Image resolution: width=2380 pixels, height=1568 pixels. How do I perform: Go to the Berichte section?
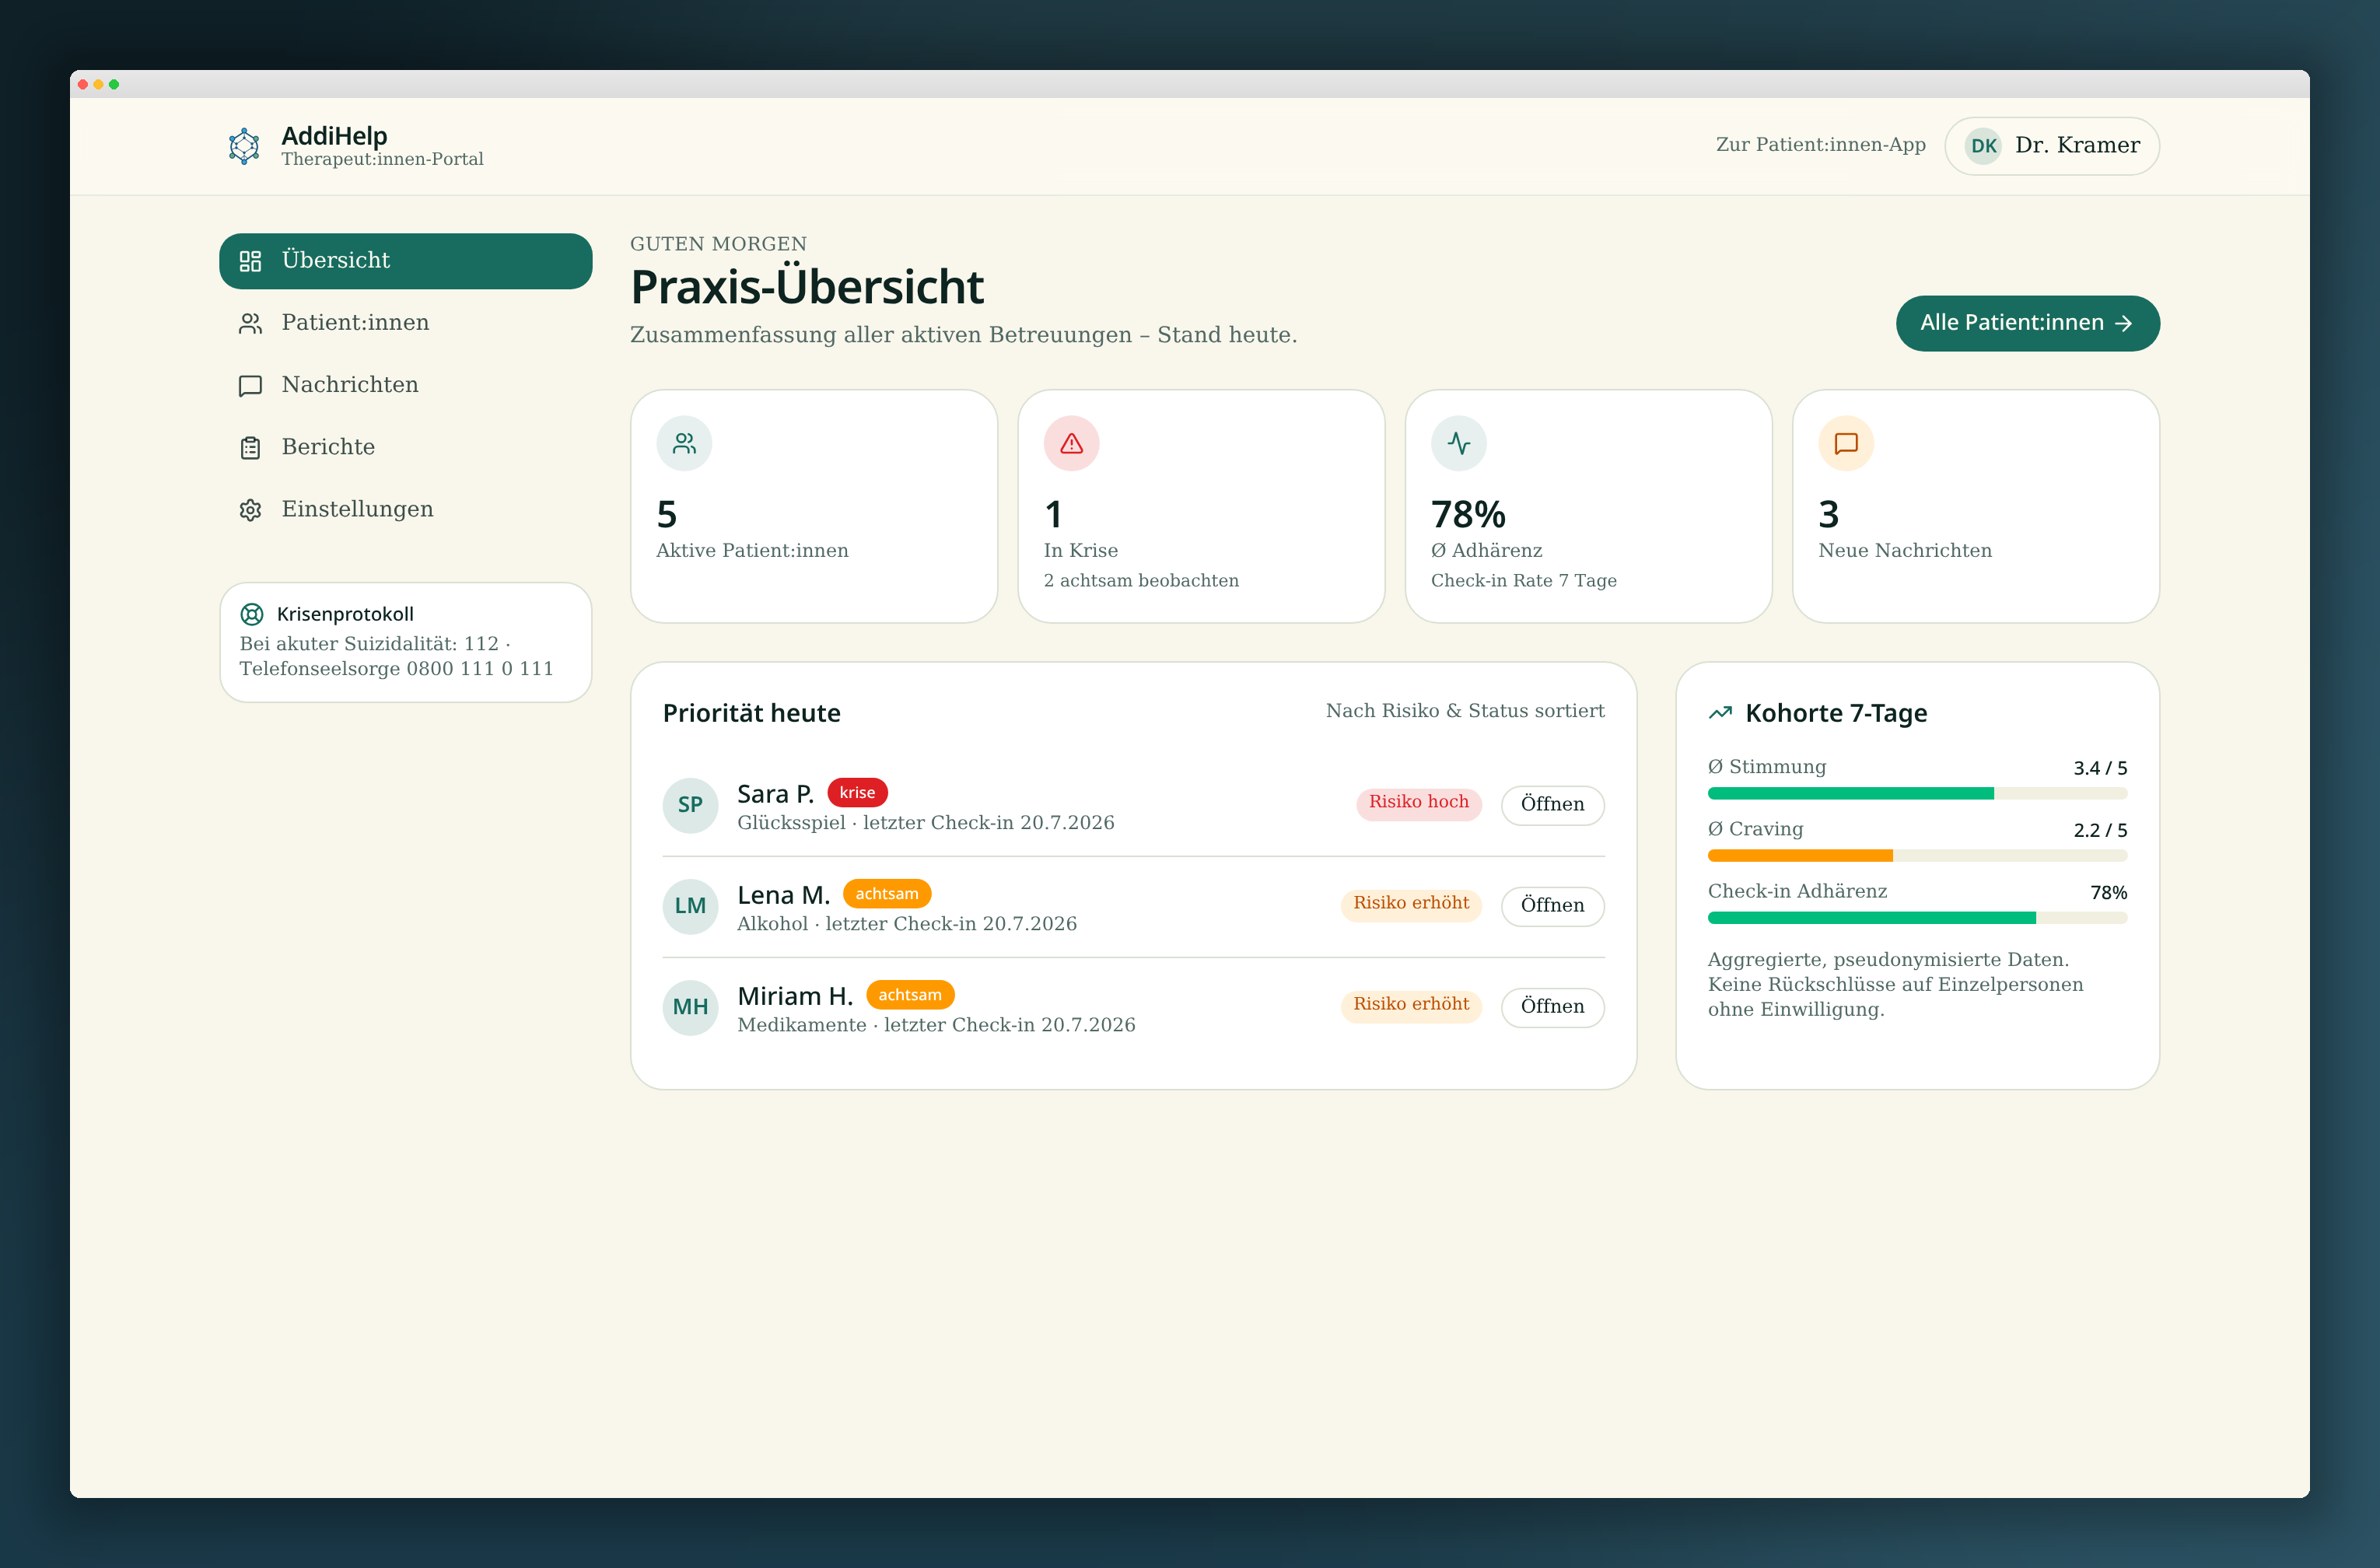(x=405, y=447)
